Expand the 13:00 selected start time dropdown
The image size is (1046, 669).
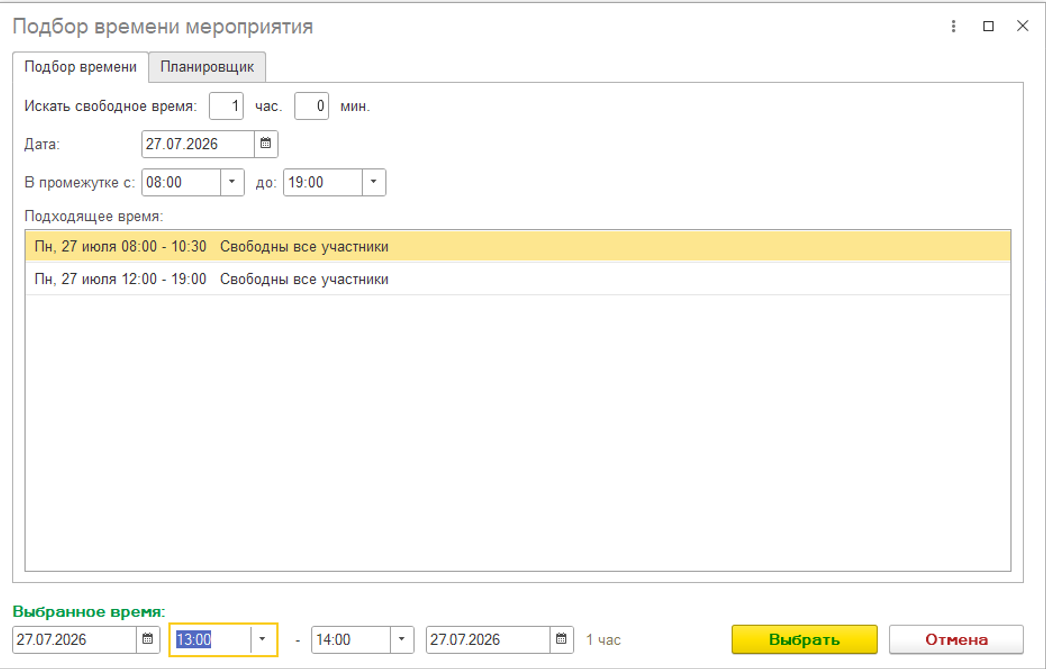[263, 640]
